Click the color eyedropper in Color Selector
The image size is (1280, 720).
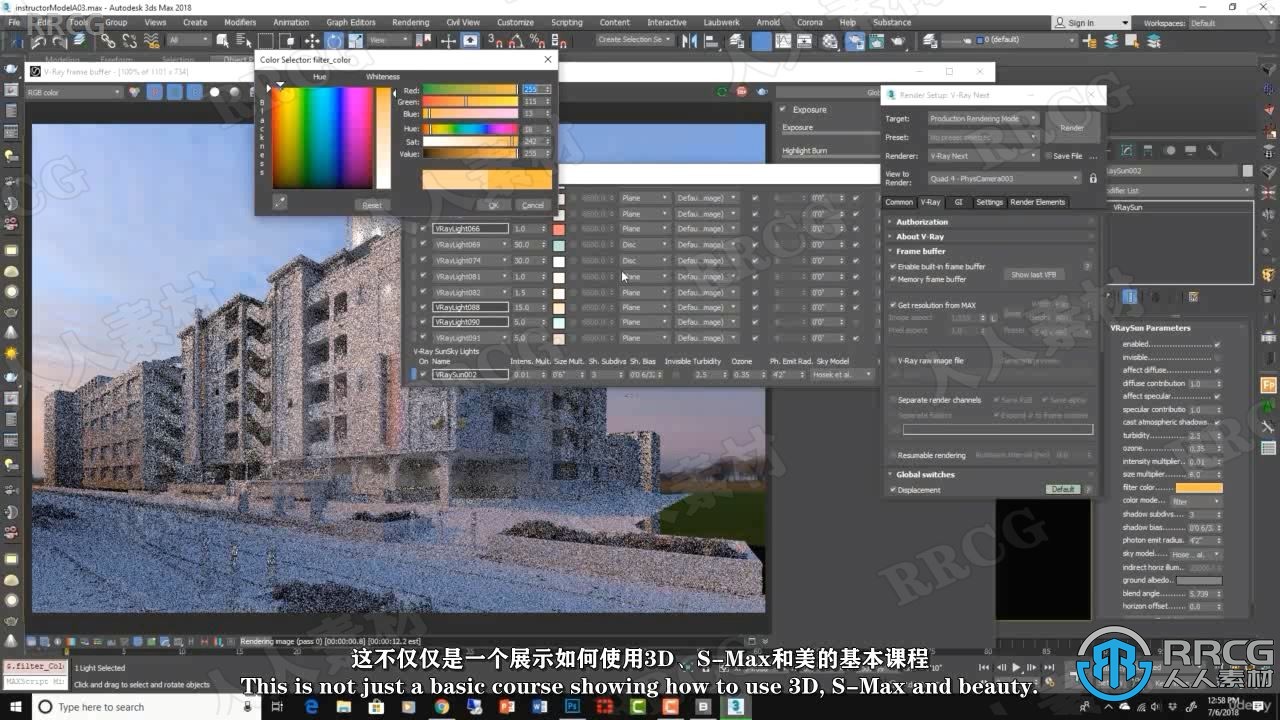click(280, 202)
